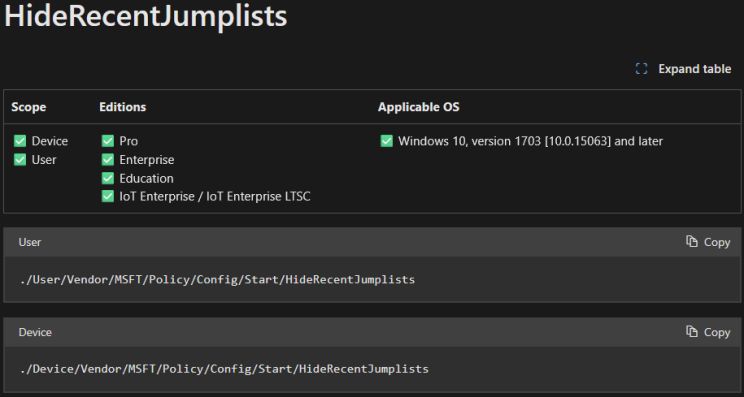Copy the User policy path
Viewport: 744px width, 397px height.
[x=708, y=242]
